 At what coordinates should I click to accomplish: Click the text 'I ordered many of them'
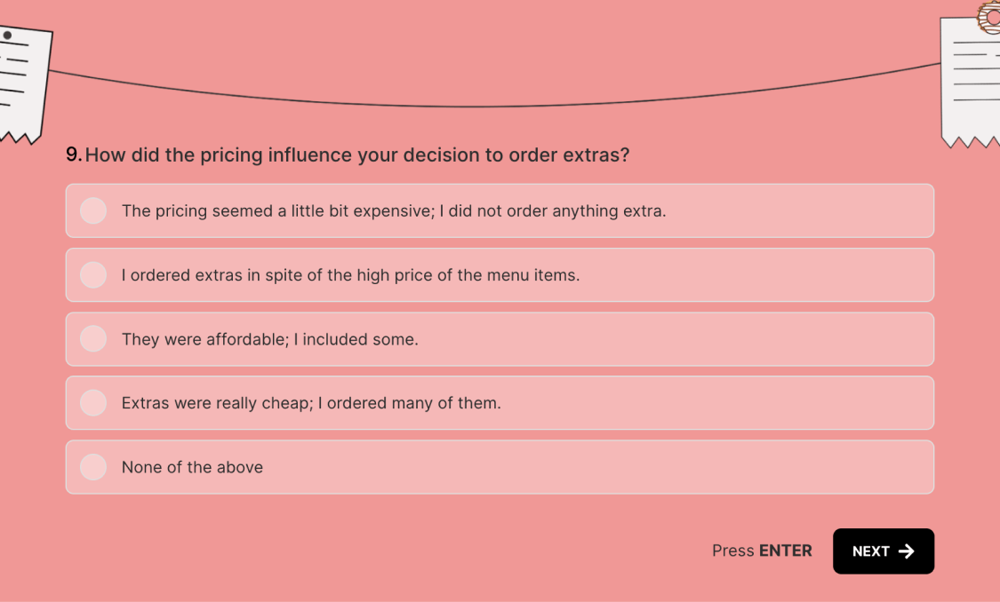tap(410, 403)
